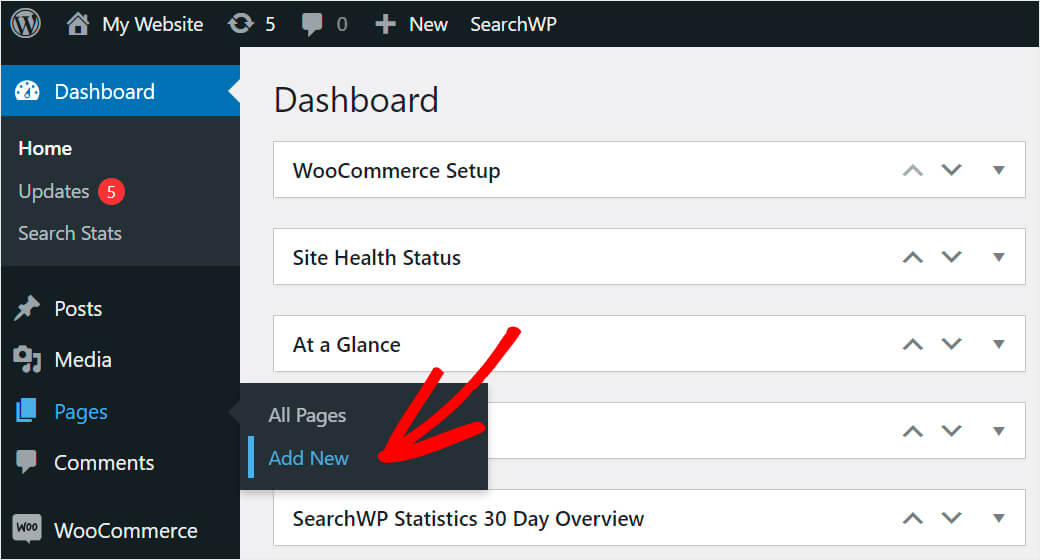Click the Dashboard gauge icon in sidebar

[27, 91]
